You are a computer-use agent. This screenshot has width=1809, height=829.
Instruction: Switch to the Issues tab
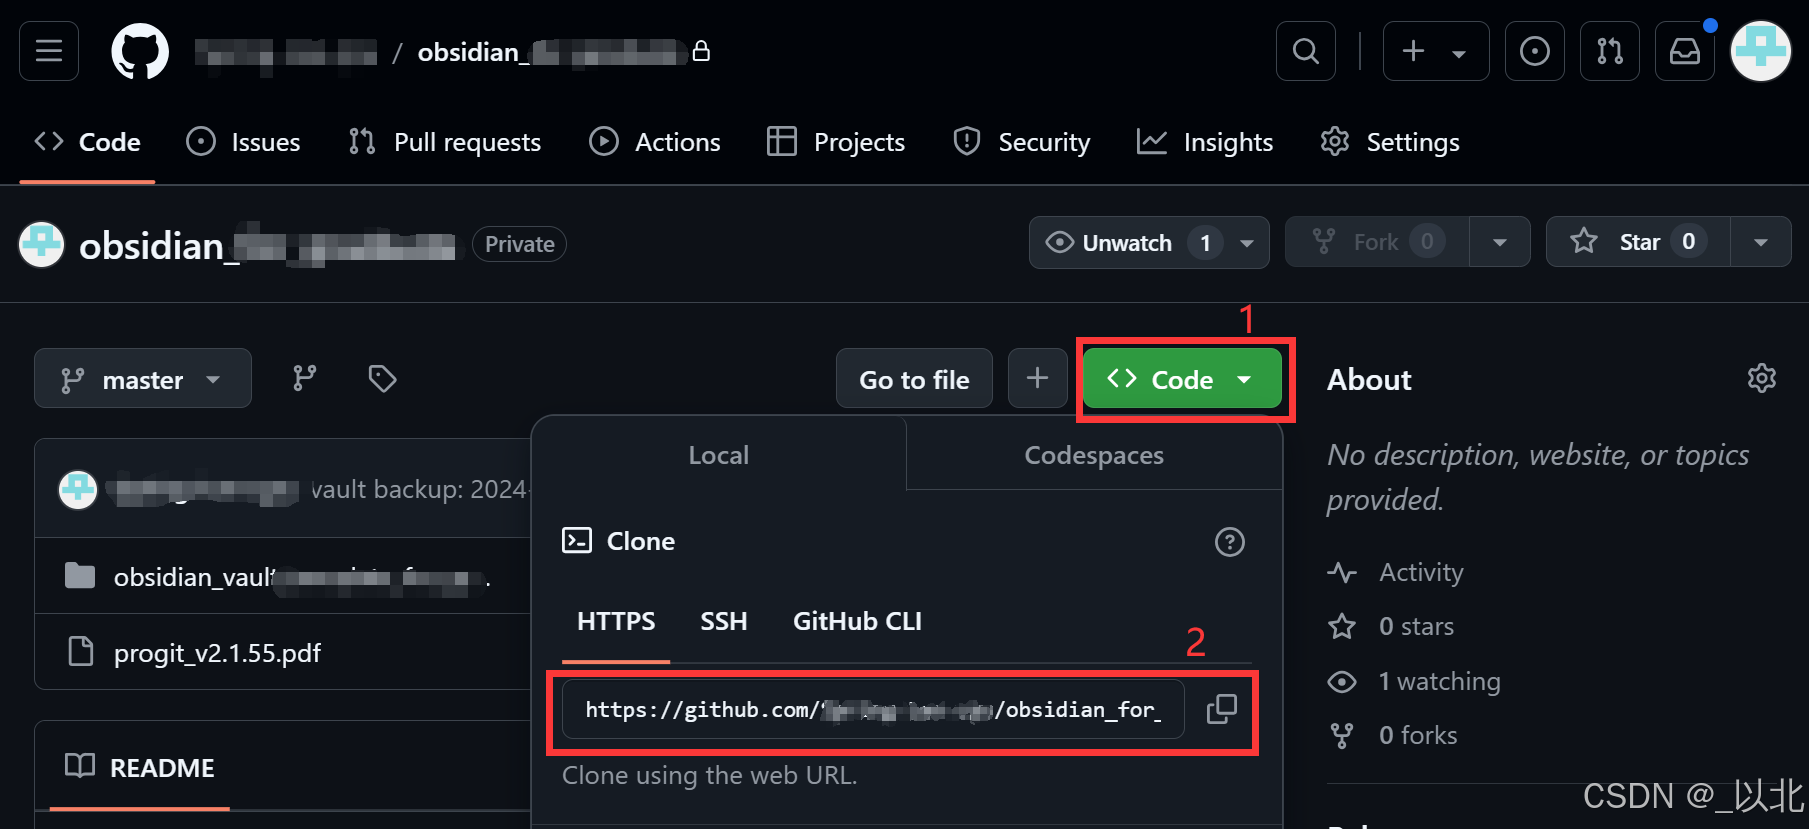click(243, 142)
